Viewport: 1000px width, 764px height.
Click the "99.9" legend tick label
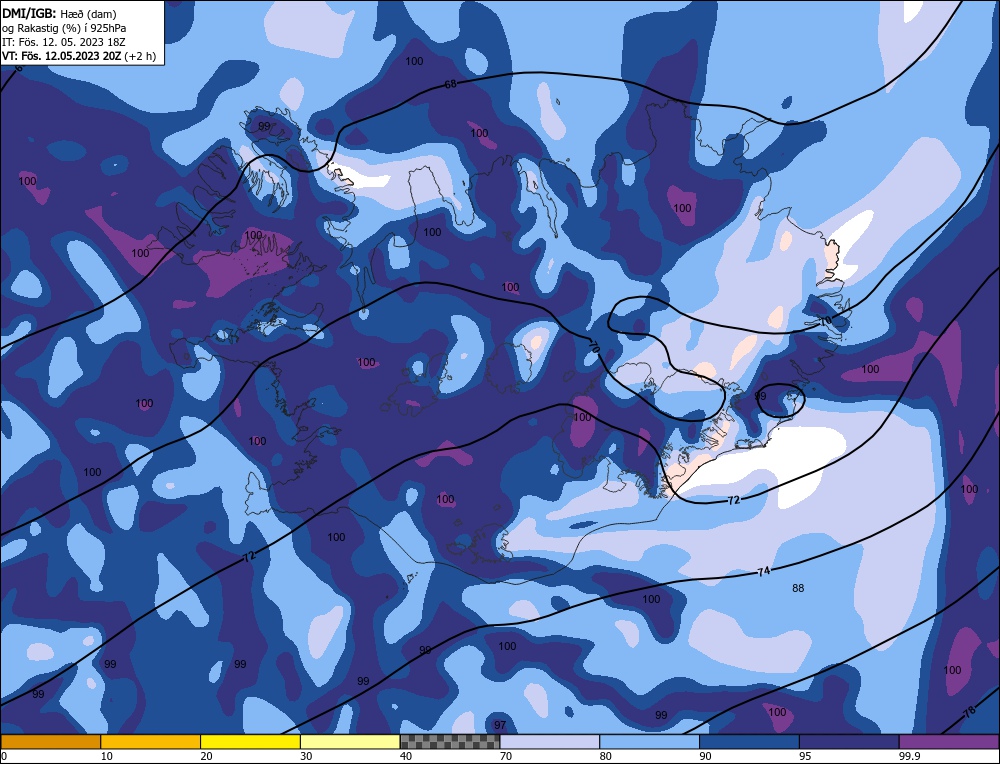pos(908,756)
